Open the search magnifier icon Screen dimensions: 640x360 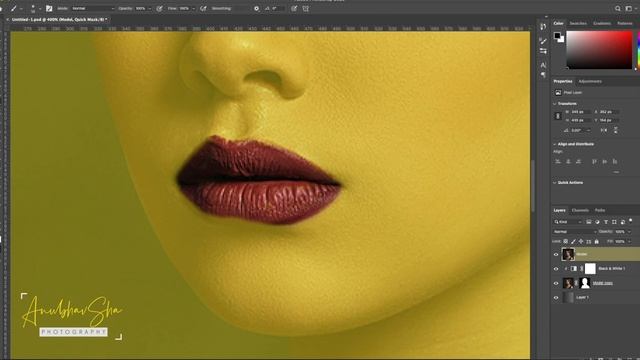pyautogui.click(x=618, y=9)
